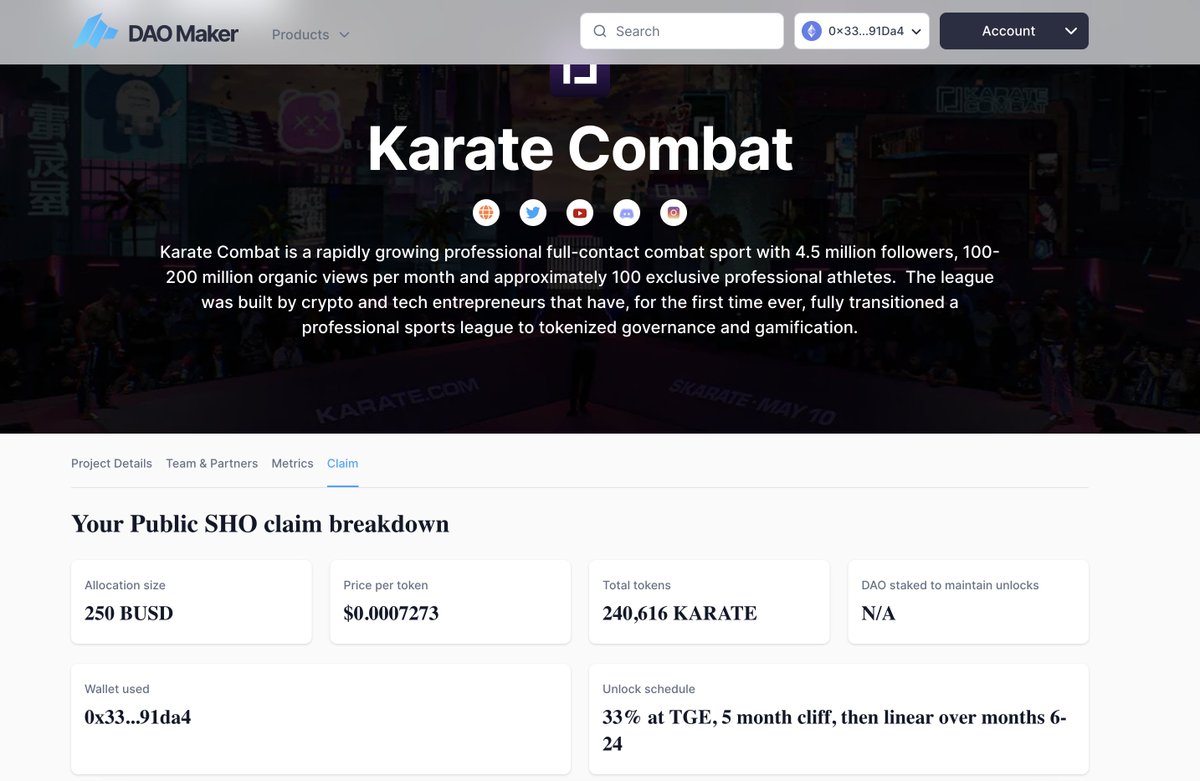Switch to the Project Details tab
1200x781 pixels.
click(112, 463)
